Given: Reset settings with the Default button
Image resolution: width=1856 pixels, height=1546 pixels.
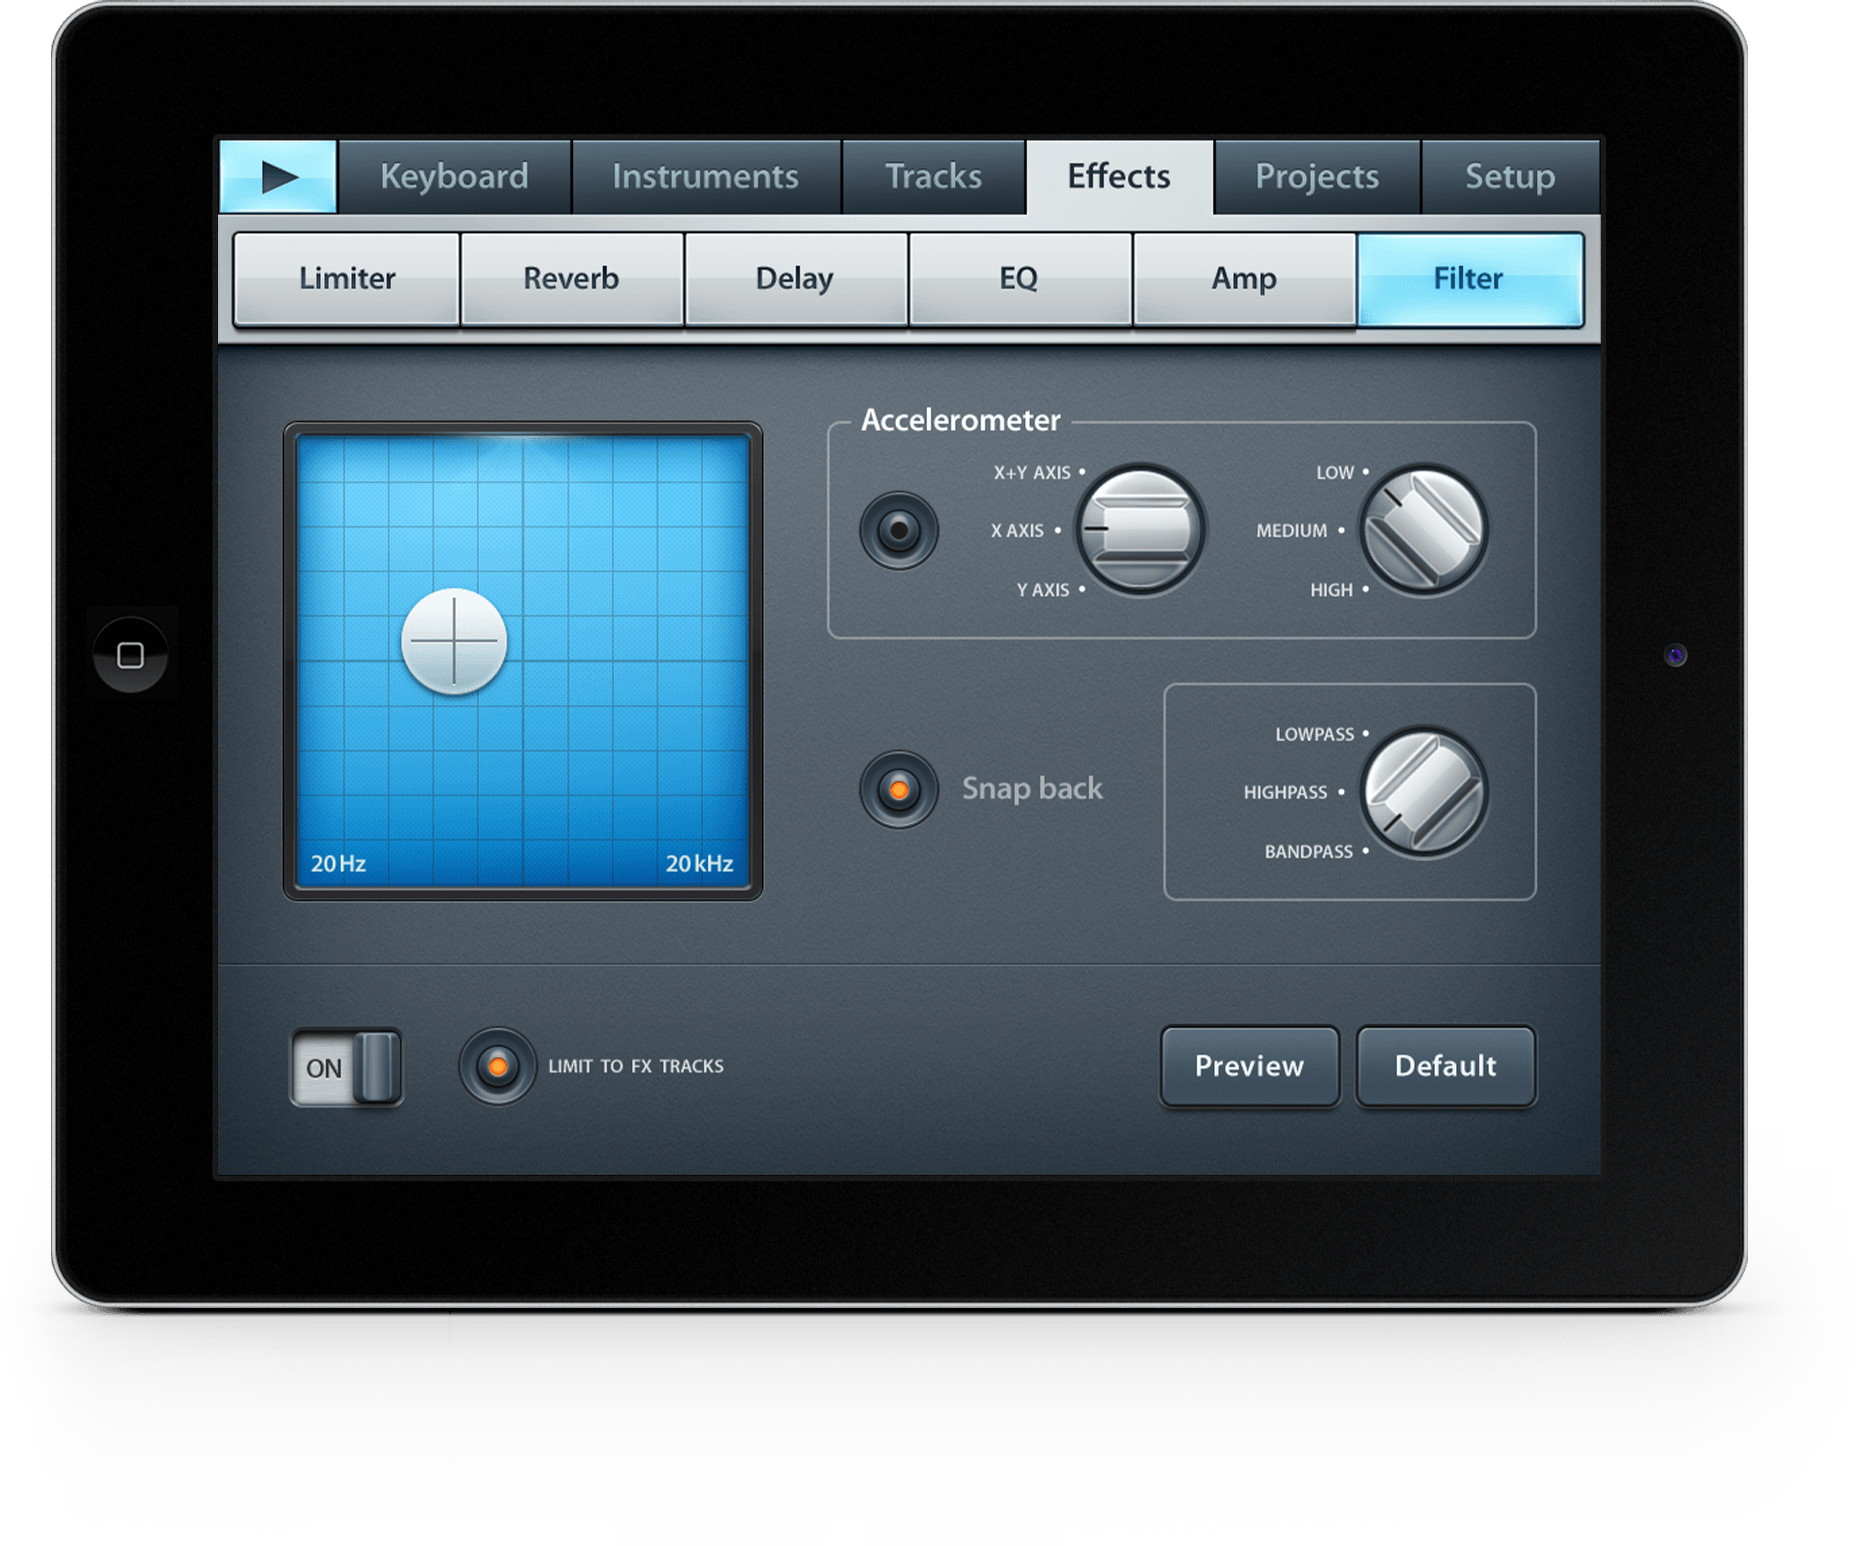Looking at the screenshot, I should 1445,1066.
